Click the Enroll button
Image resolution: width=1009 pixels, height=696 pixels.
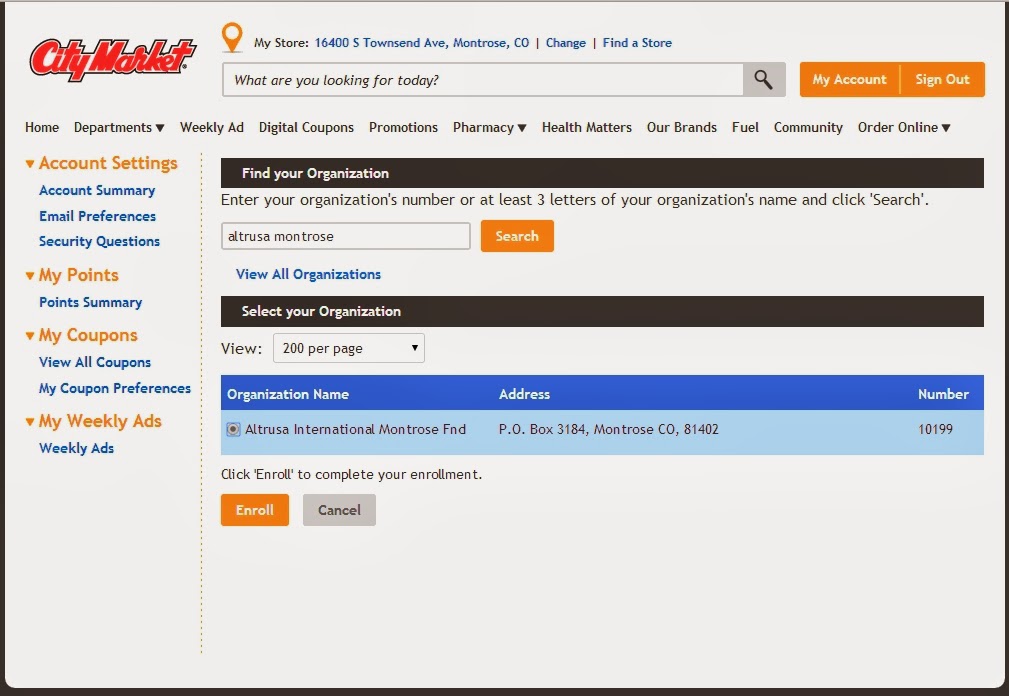click(255, 510)
